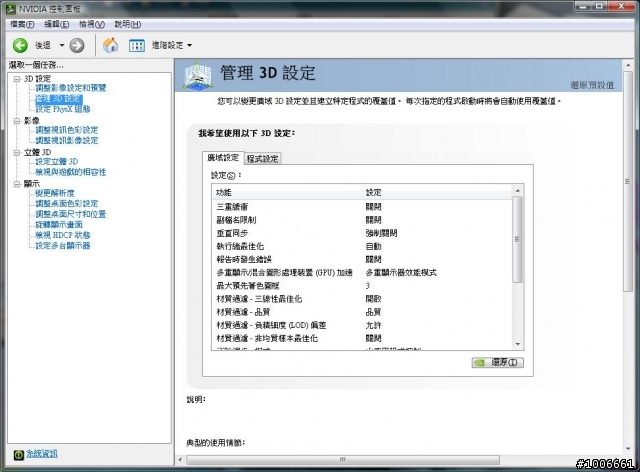Image resolution: width=640 pixels, height=472 pixels.
Task: Open the 系統資訊 link
Action: coord(42,454)
